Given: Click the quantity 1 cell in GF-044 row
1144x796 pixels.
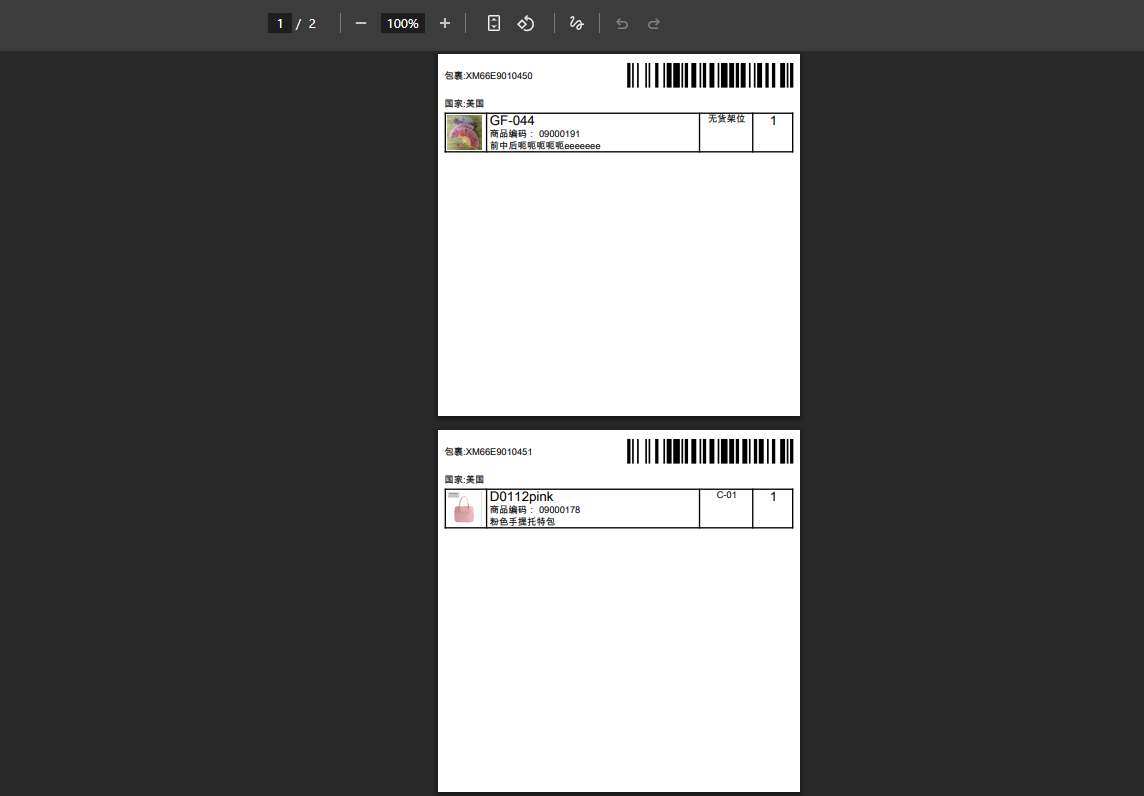Looking at the screenshot, I should 773,133.
